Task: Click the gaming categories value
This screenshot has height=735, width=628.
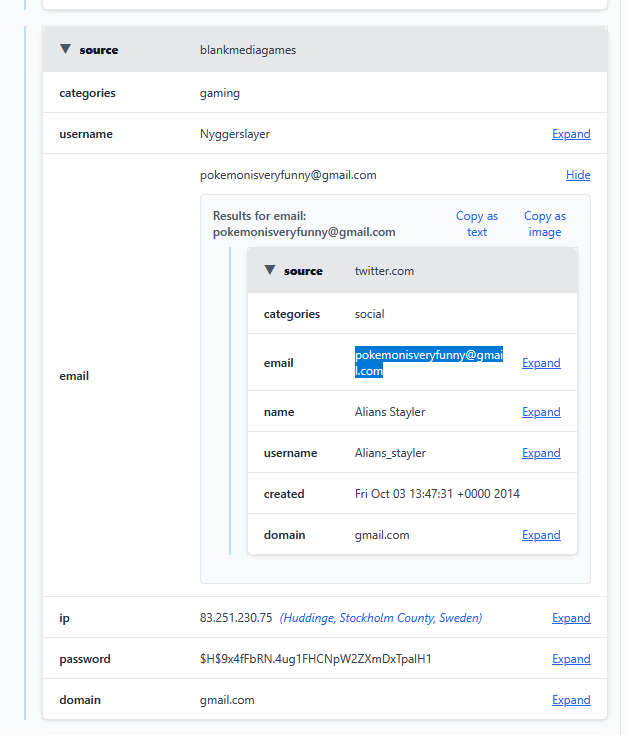Action: (x=220, y=93)
